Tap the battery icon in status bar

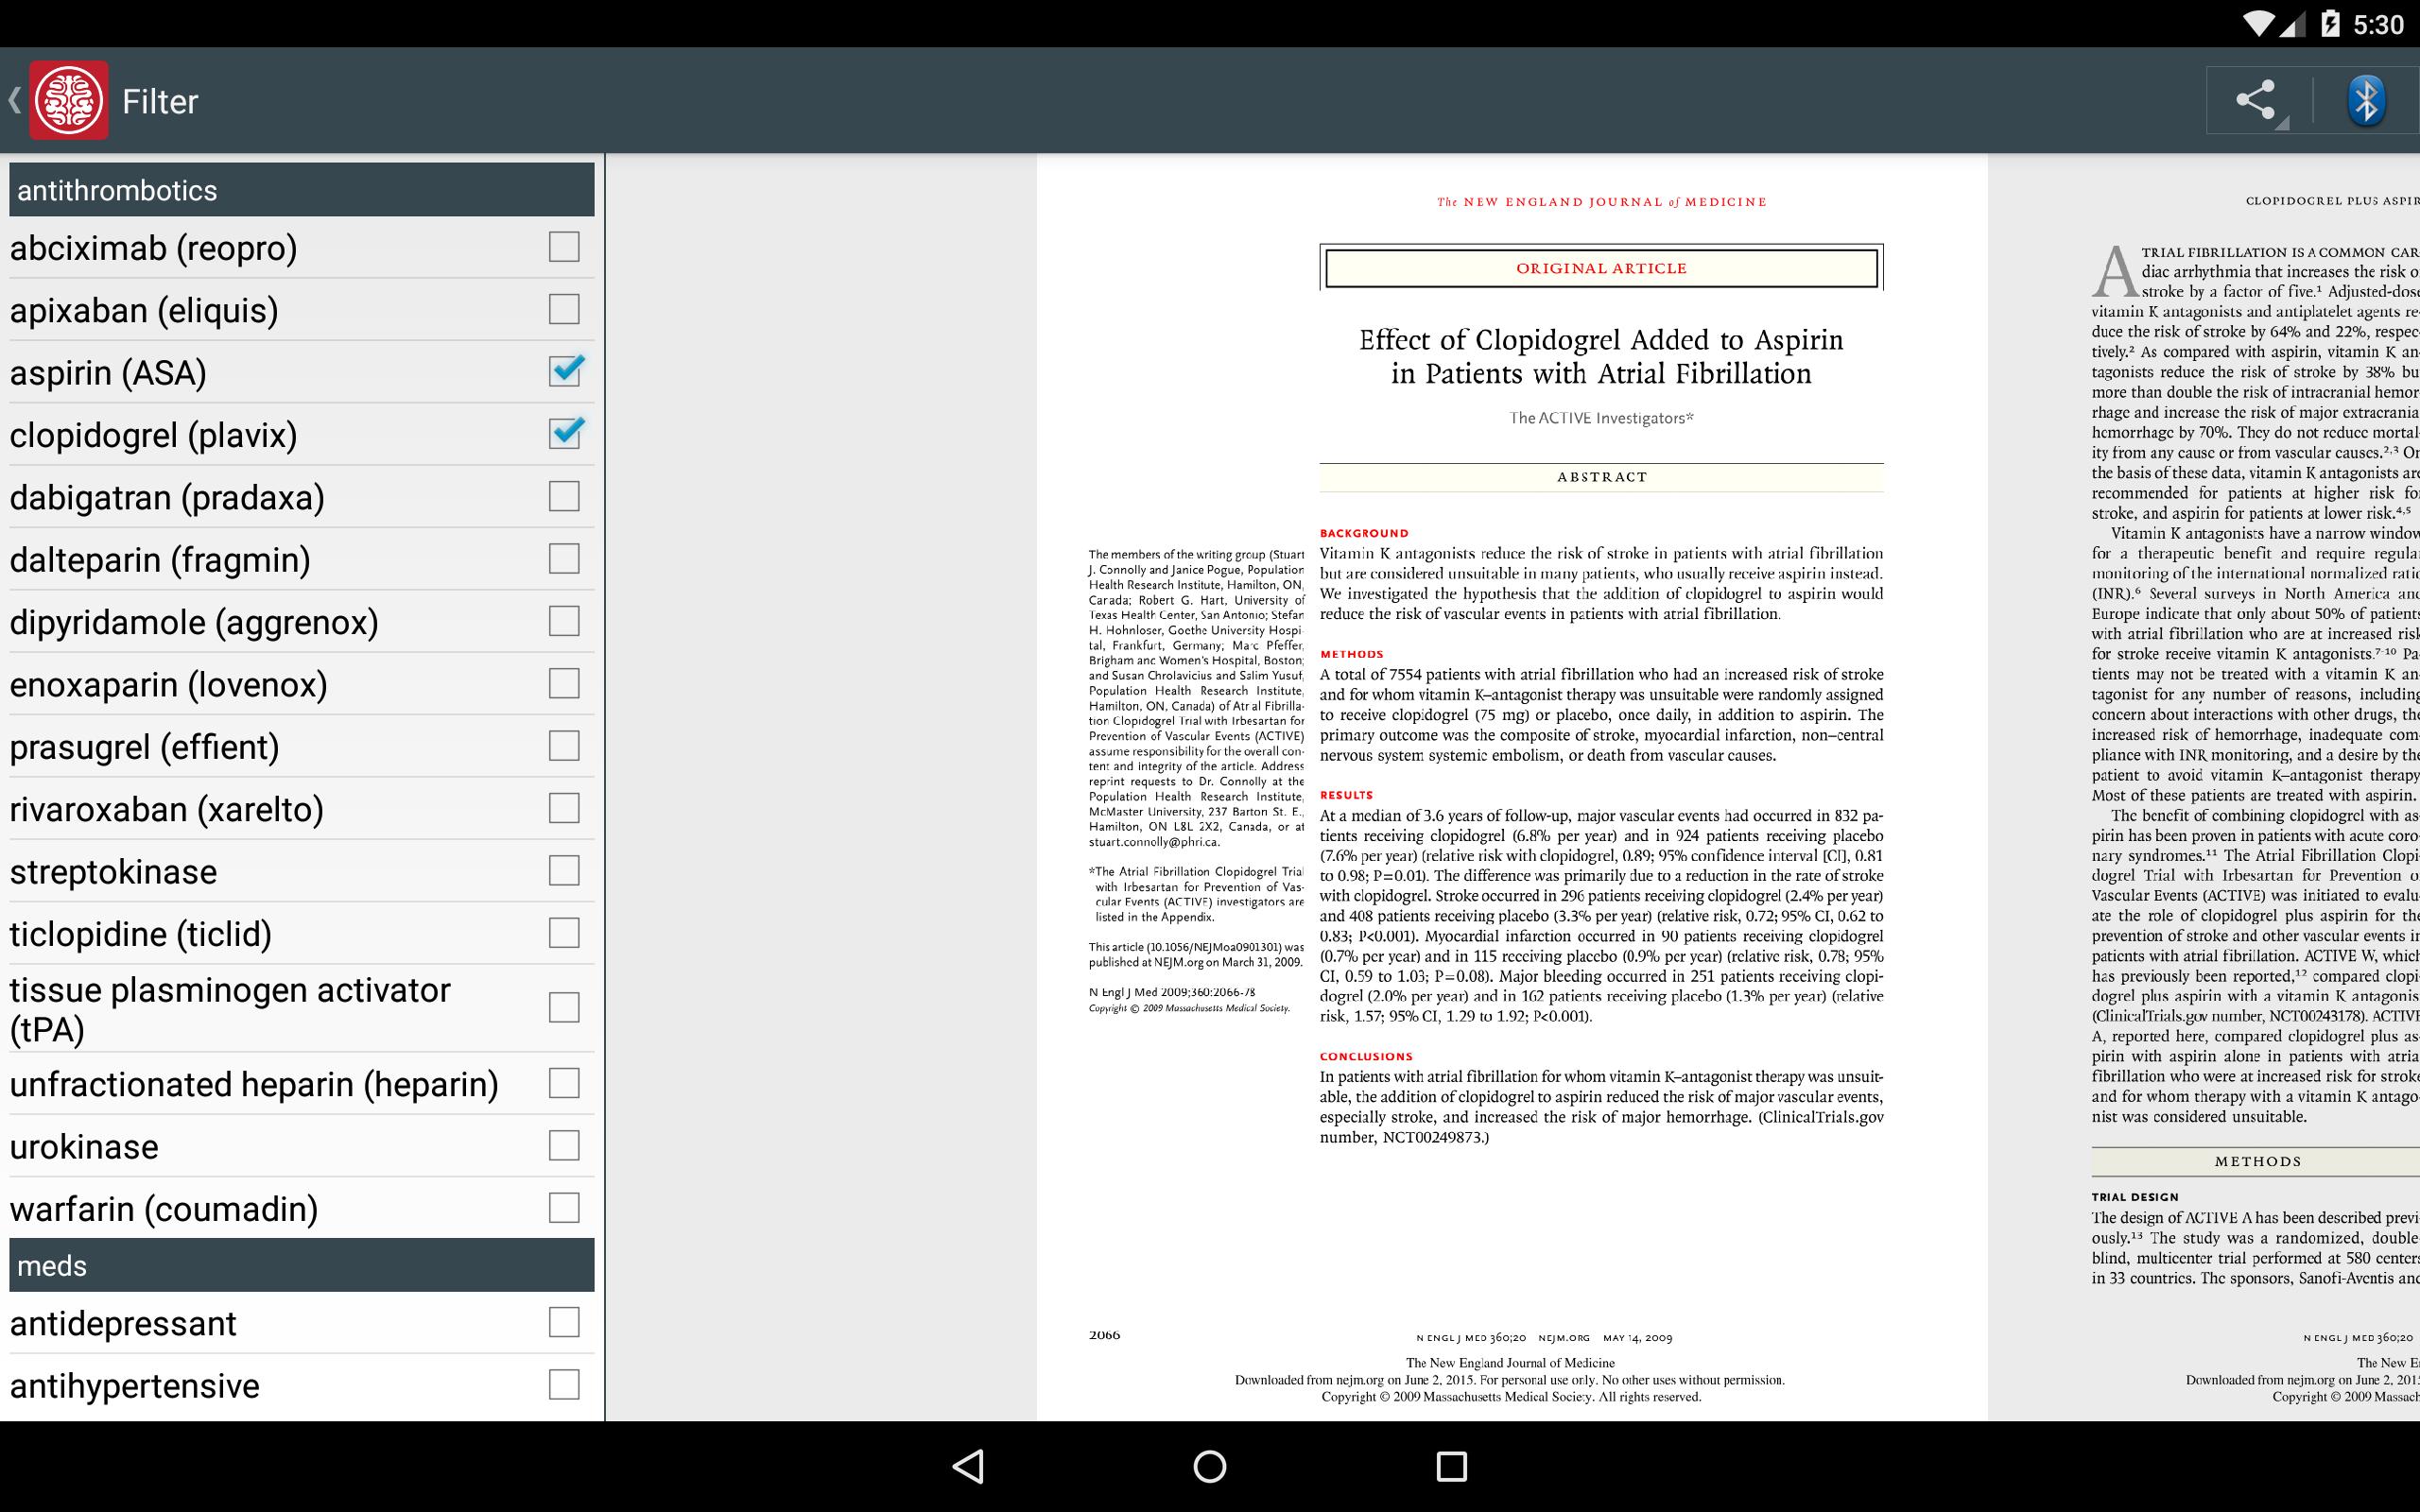point(2330,23)
